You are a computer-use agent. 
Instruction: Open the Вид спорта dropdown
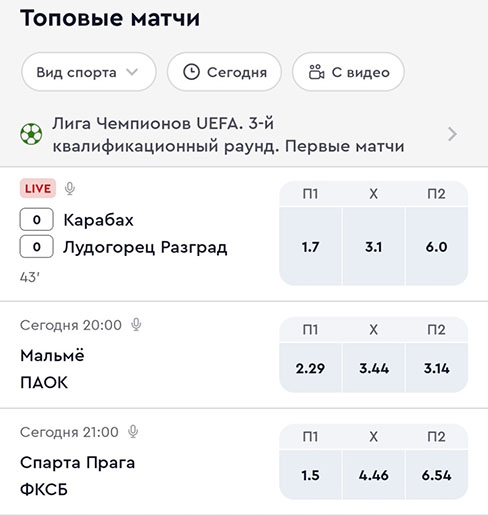point(89,72)
